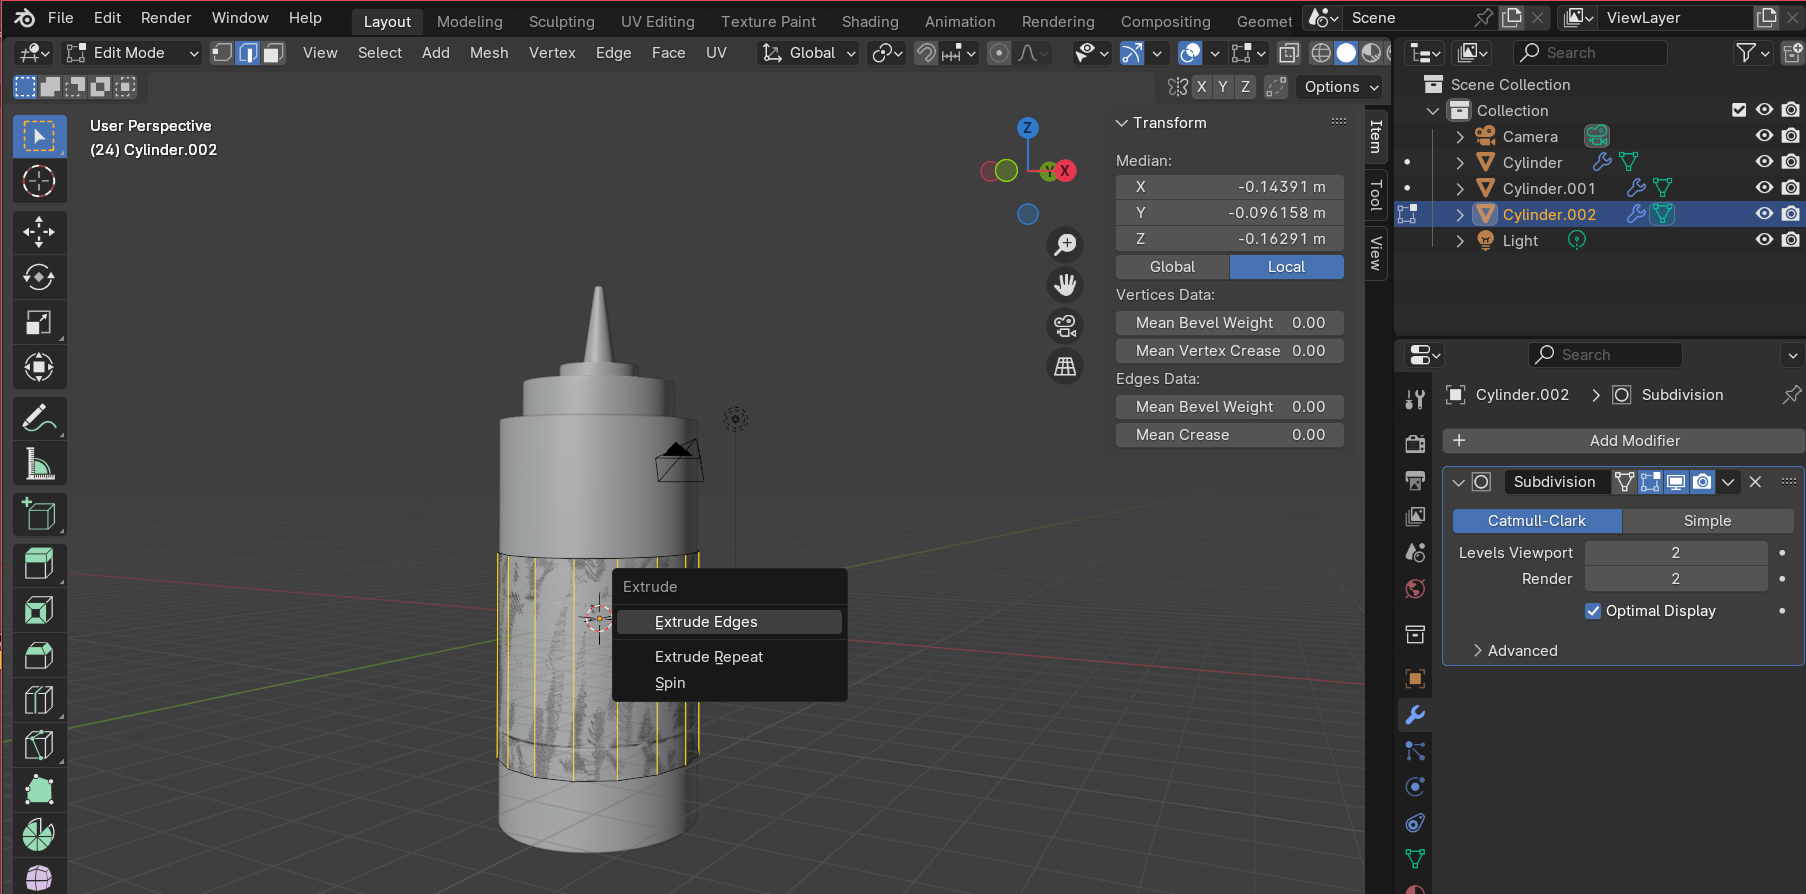
Task: Choose Extrude Edges from menu
Action: coord(729,622)
